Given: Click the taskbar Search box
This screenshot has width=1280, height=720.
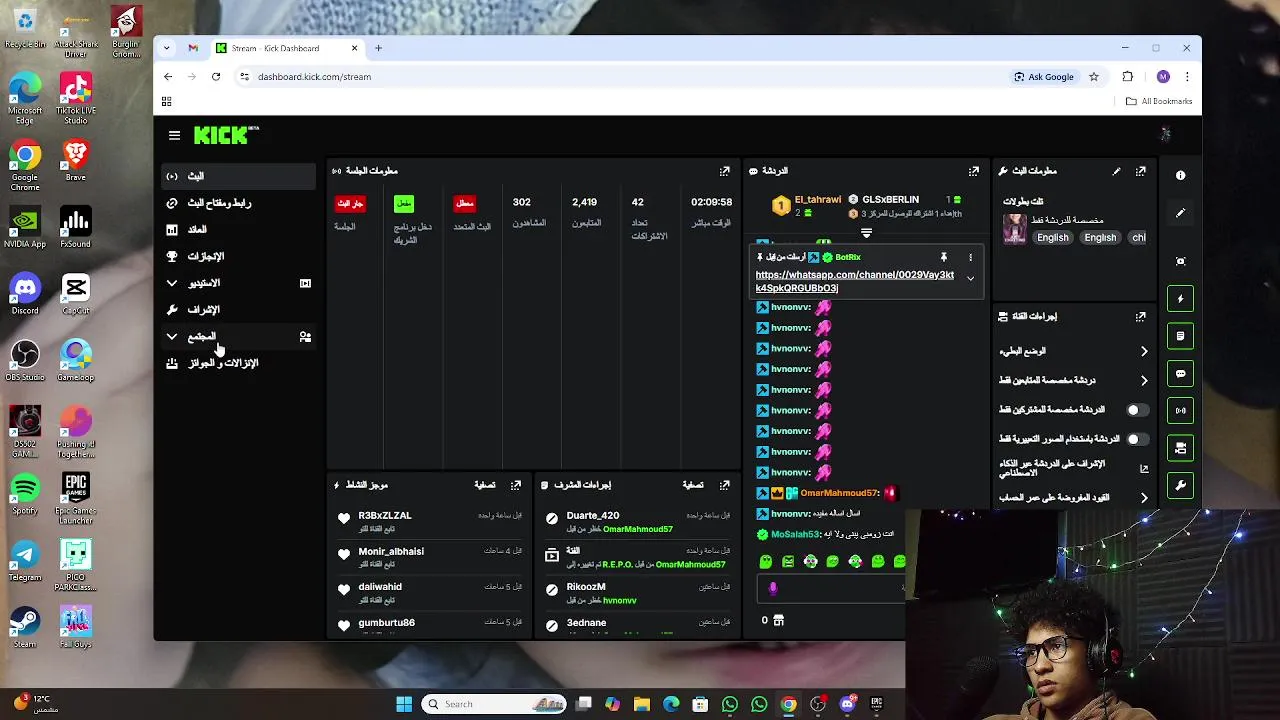Looking at the screenshot, I should click(x=496, y=704).
